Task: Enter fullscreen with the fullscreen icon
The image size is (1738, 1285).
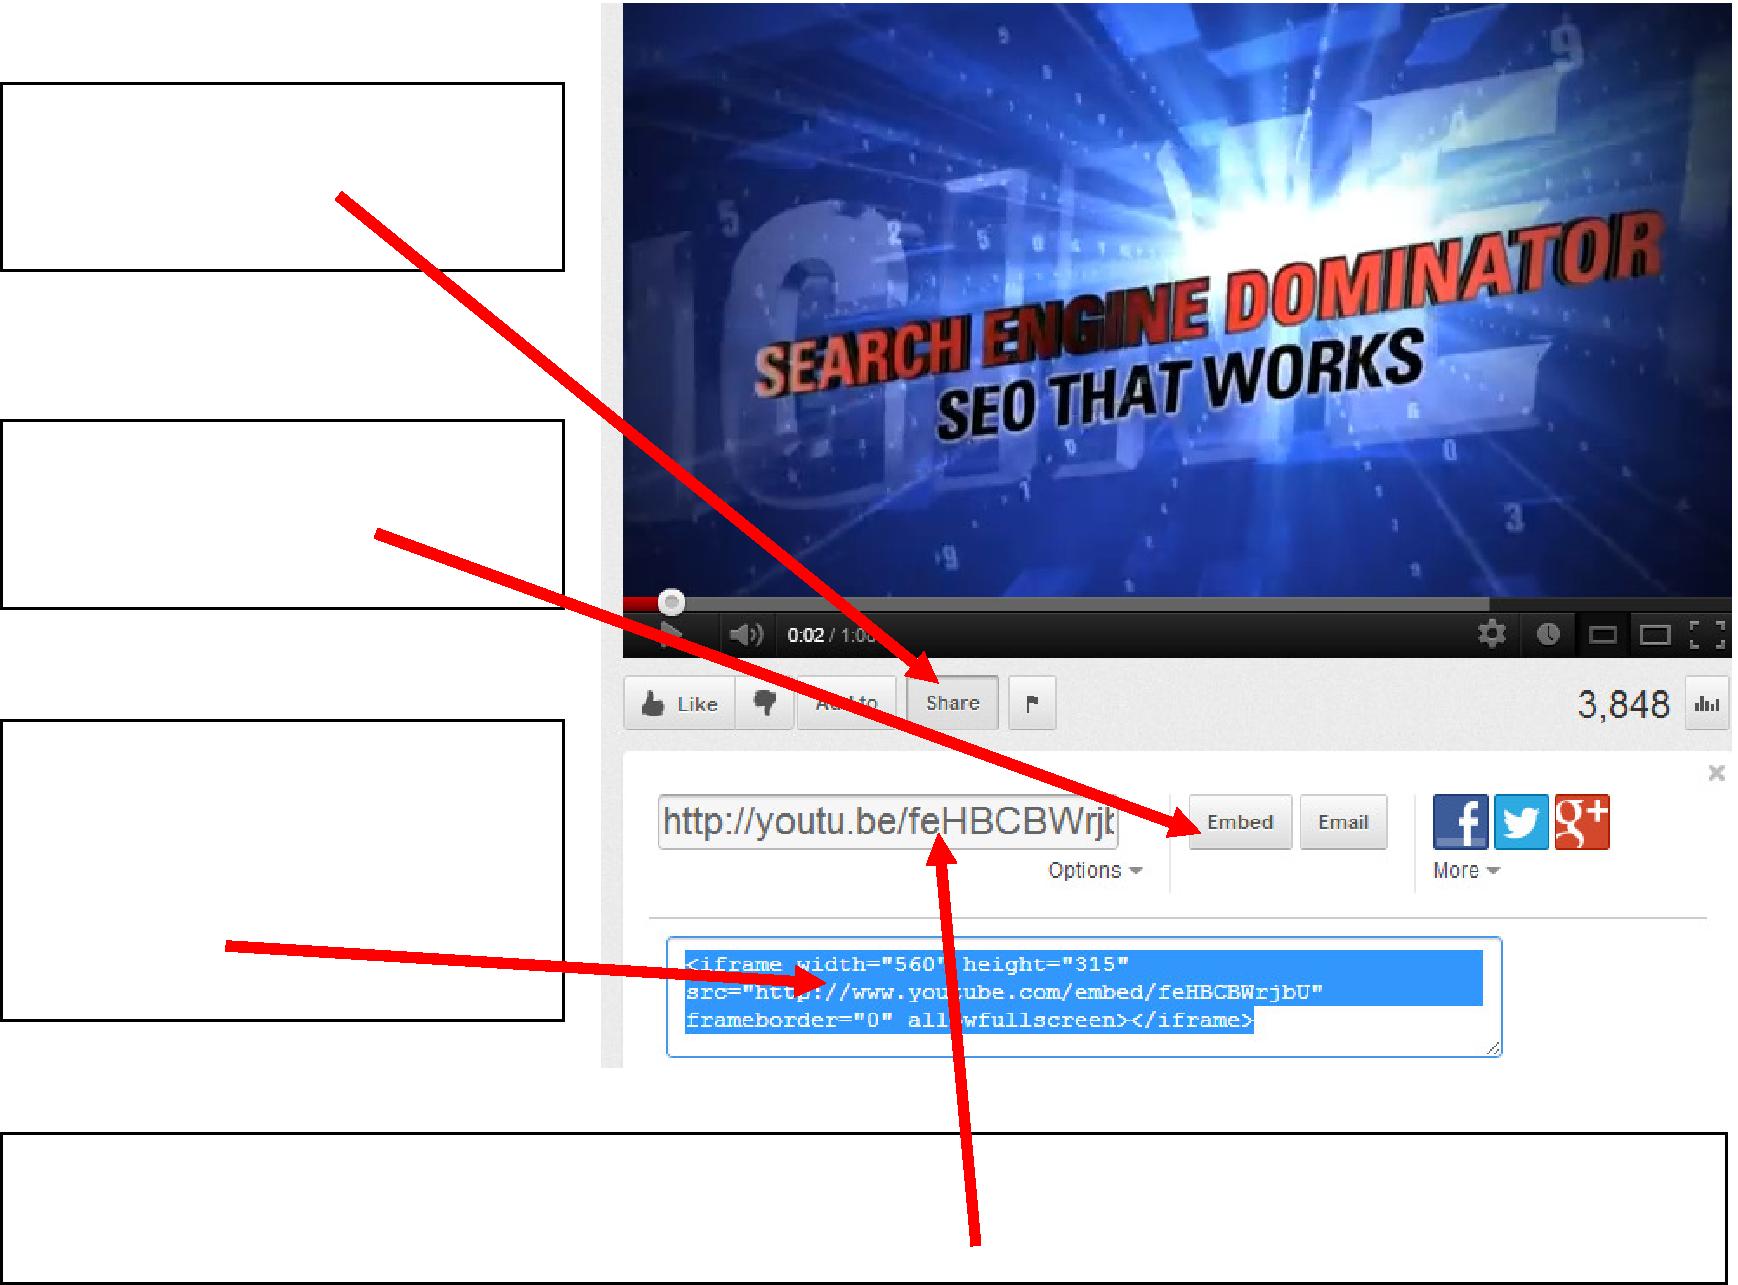Action: 1707,634
